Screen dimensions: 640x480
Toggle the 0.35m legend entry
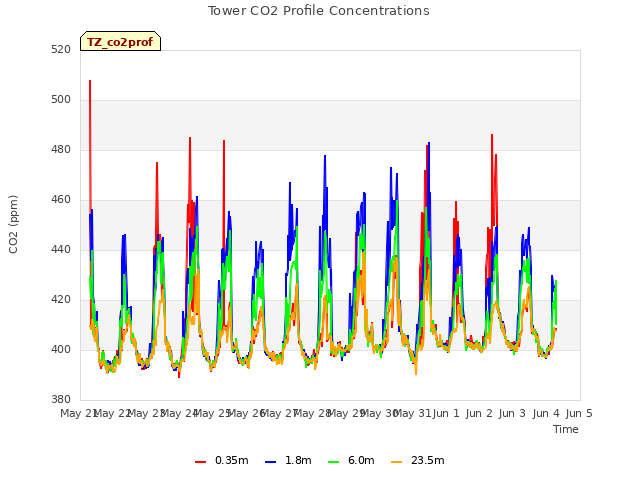click(222, 460)
